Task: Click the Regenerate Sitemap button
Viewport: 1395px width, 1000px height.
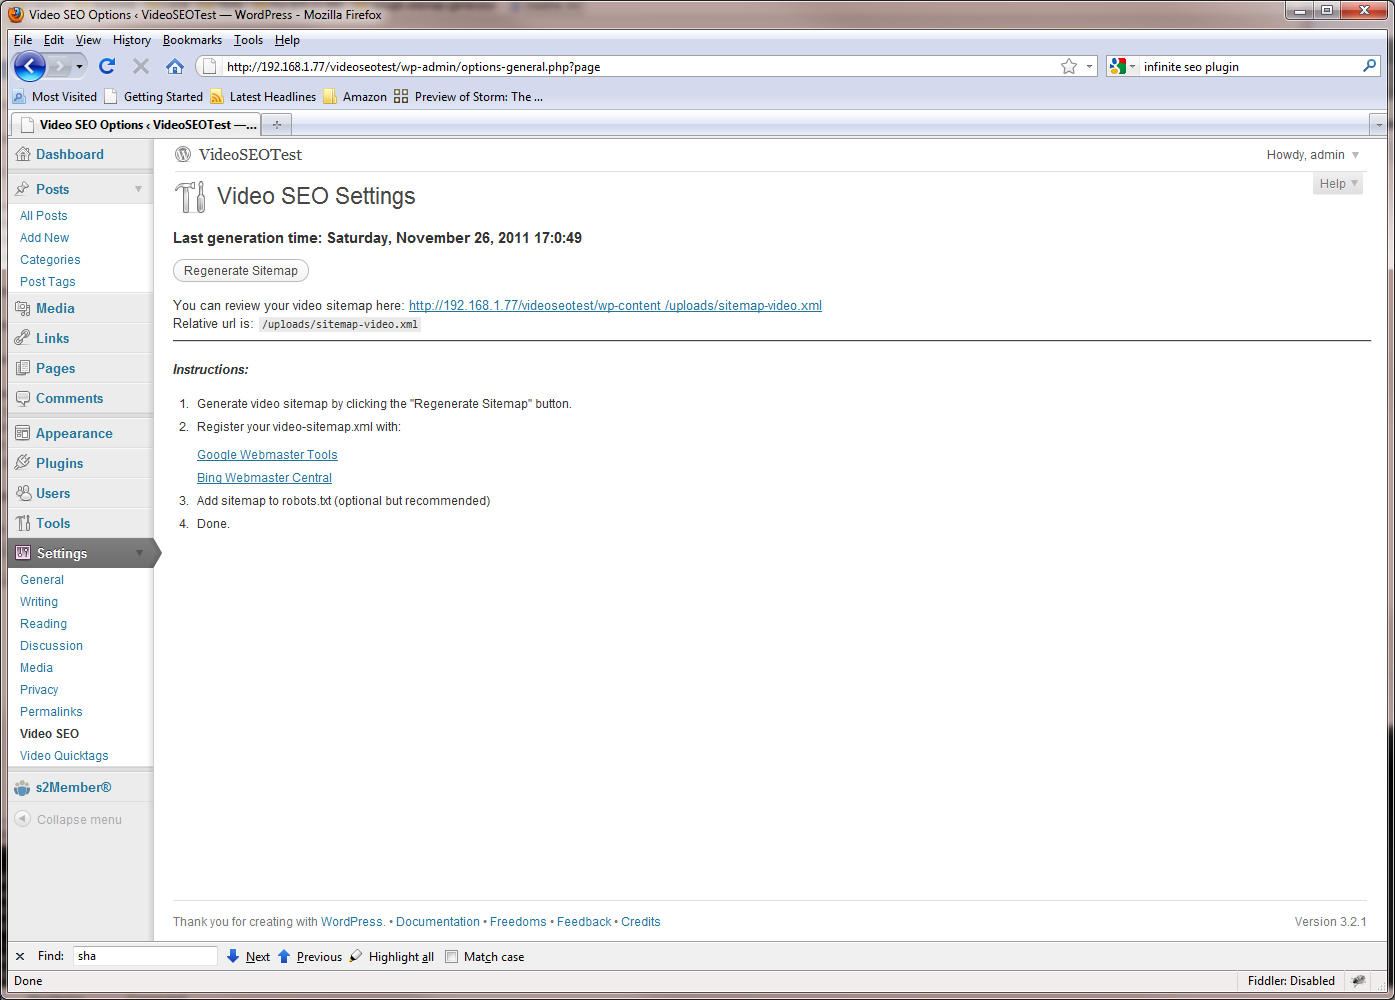Action: pyautogui.click(x=241, y=271)
